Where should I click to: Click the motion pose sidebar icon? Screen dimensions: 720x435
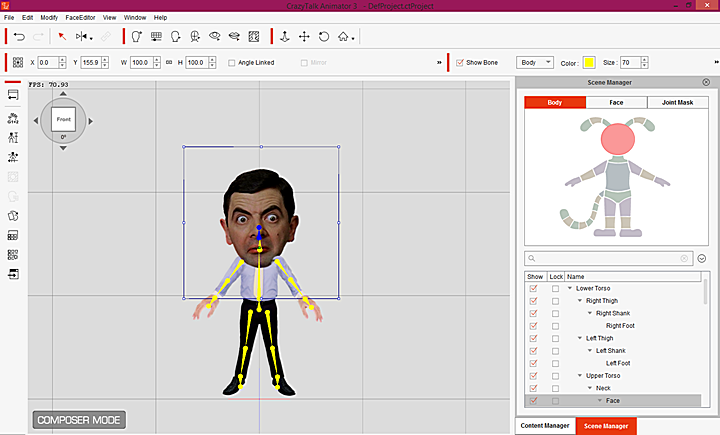(13, 157)
